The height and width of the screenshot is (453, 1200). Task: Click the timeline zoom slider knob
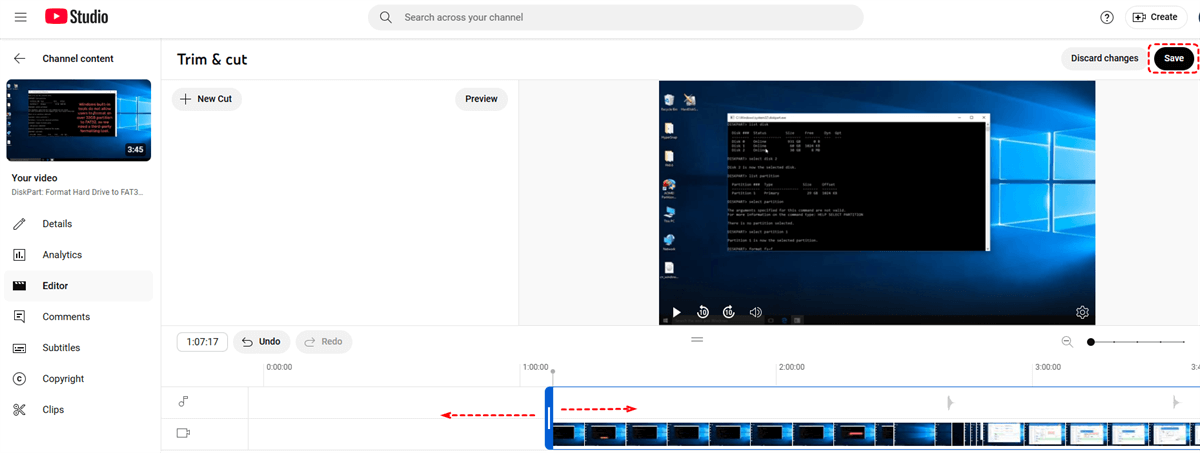[1091, 342]
